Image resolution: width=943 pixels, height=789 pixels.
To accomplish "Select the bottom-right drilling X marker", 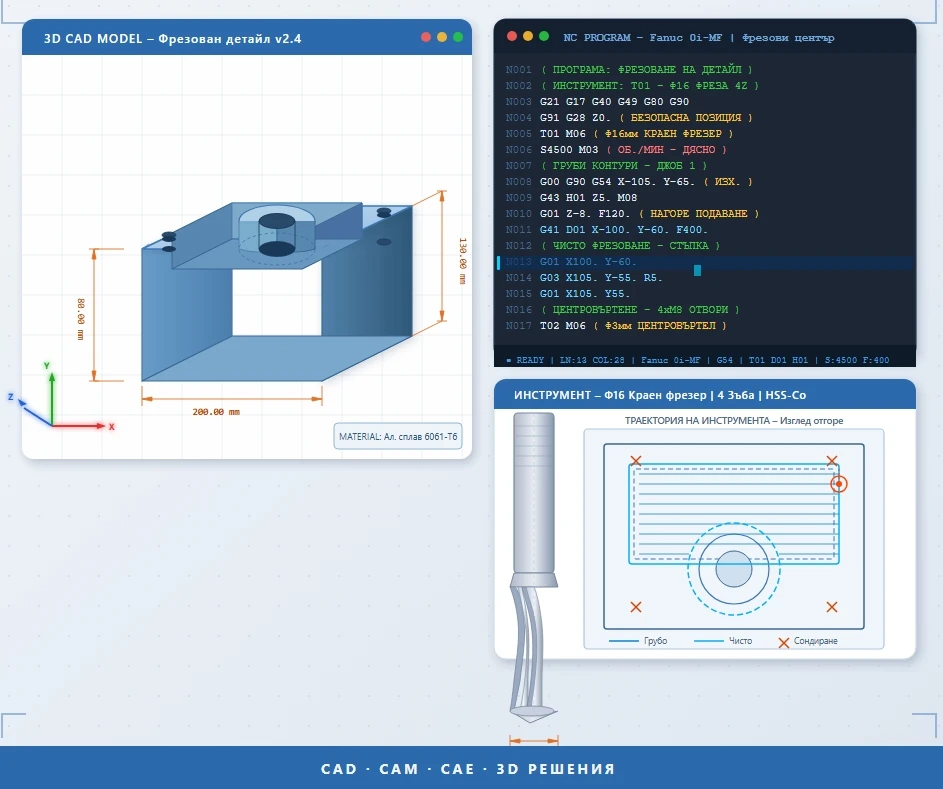I will point(832,606).
